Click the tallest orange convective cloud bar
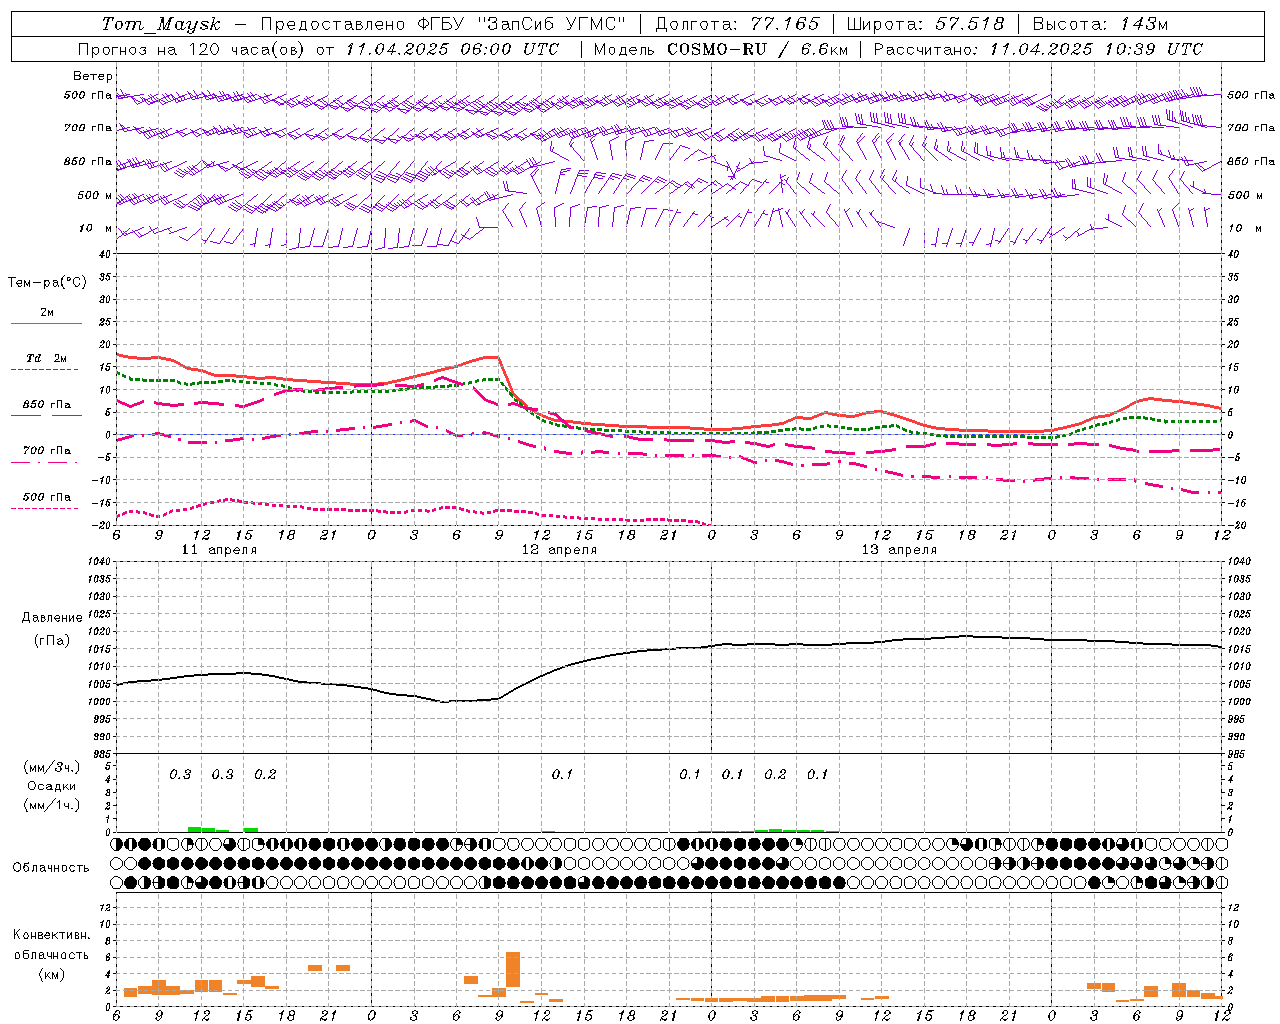 click(513, 970)
